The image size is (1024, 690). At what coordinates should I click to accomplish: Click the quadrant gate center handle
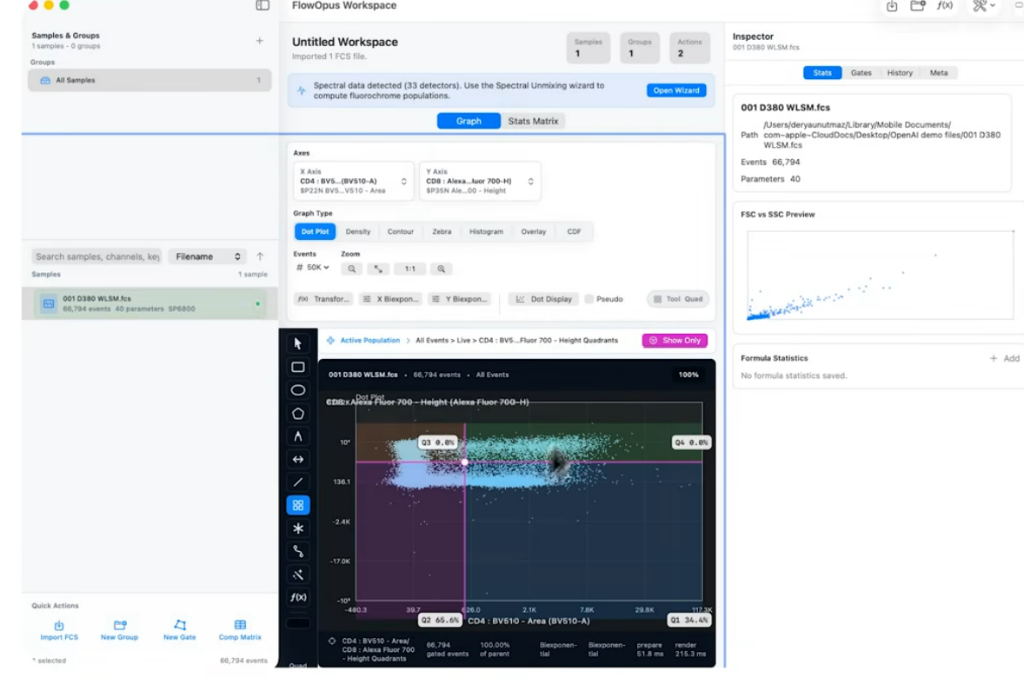point(464,462)
